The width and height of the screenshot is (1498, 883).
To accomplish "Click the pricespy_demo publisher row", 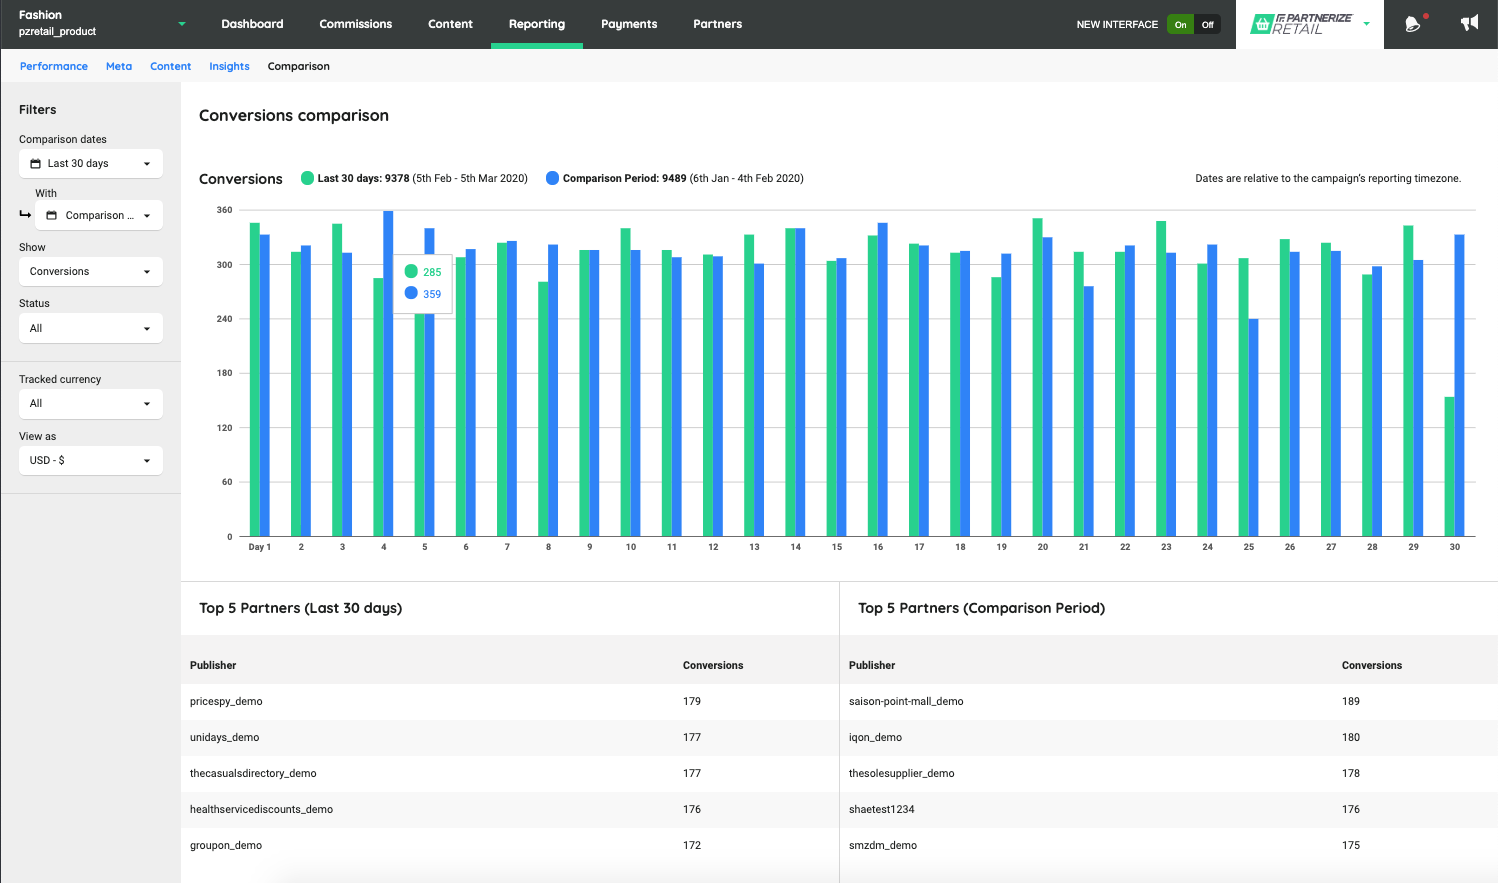I will point(226,701).
